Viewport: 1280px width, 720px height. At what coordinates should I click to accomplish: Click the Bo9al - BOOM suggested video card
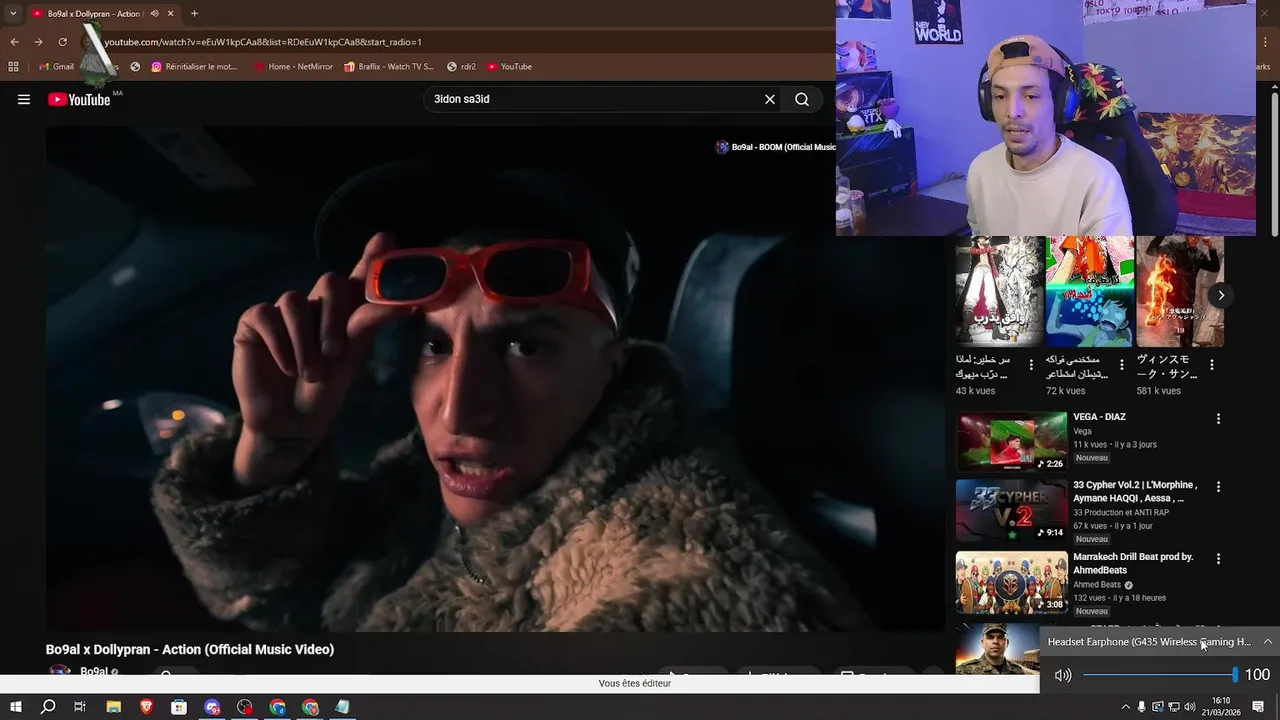tap(776, 147)
